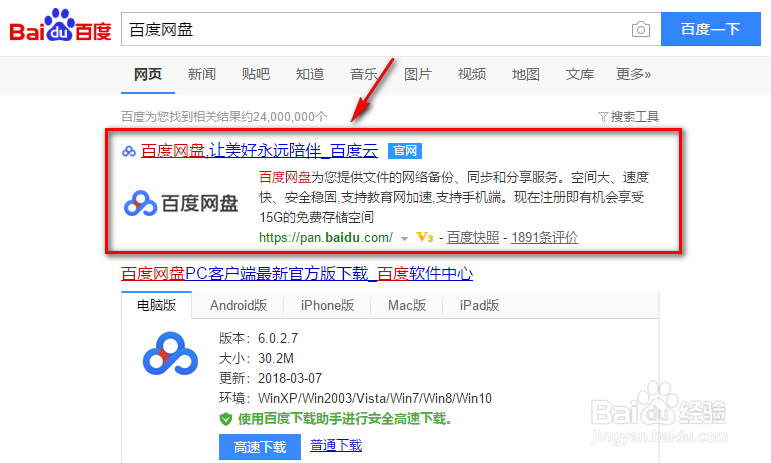The height and width of the screenshot is (463, 771).
Task: Click the V3 credibility badge icon
Action: coord(424,237)
